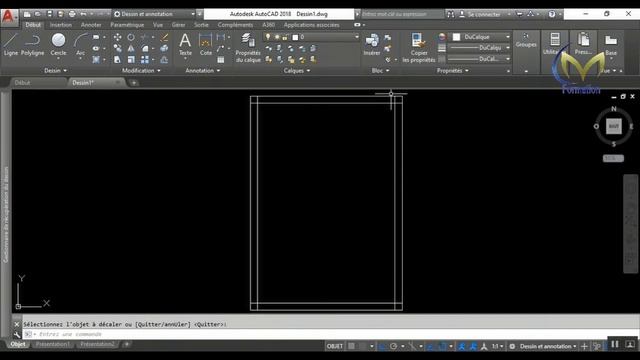Expand the Modification panel
Image resolution: width=640 pixels, height=360 pixels.
click(141, 71)
